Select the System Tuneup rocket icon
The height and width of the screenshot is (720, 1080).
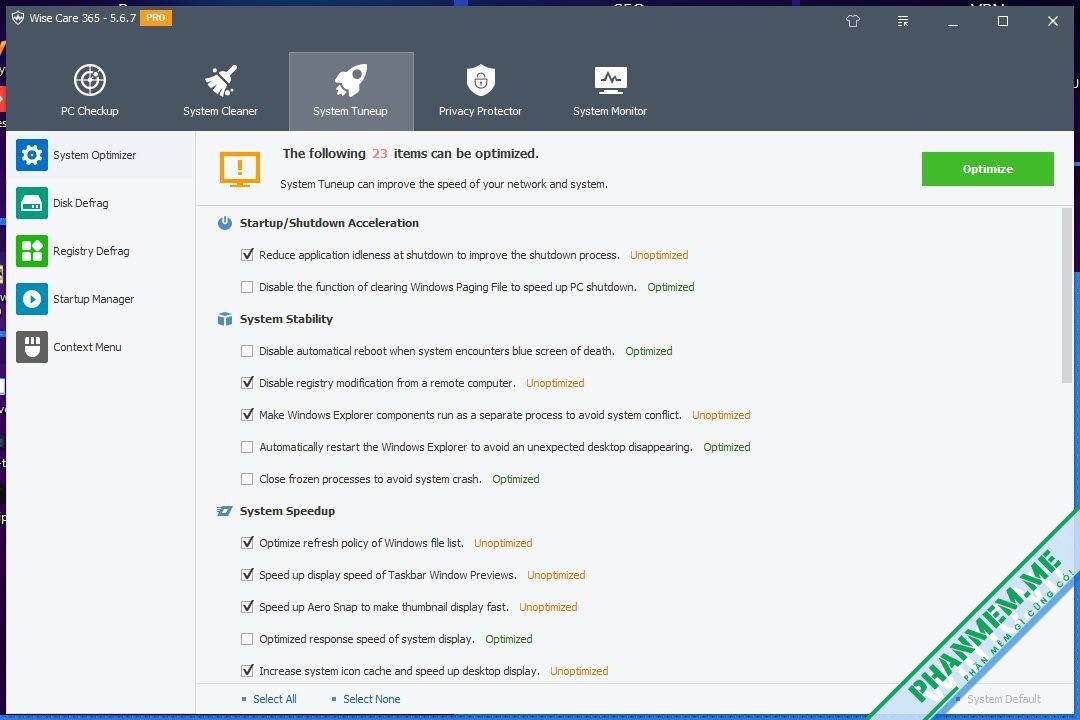tap(351, 80)
